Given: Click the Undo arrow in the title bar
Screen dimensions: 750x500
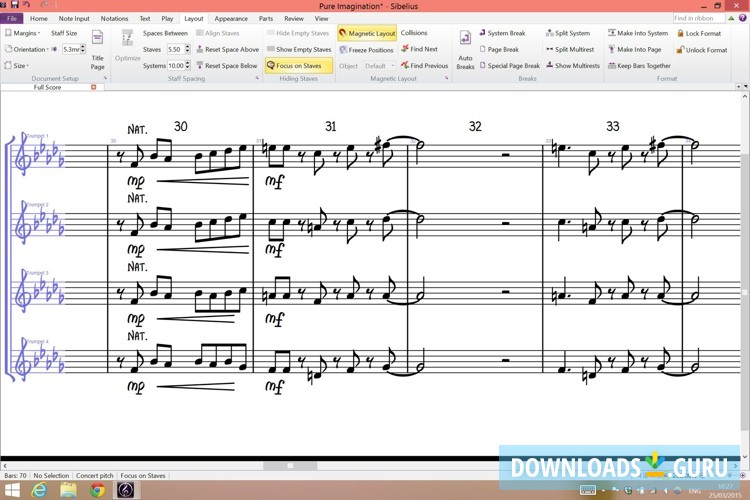Looking at the screenshot, I should coord(27,4).
